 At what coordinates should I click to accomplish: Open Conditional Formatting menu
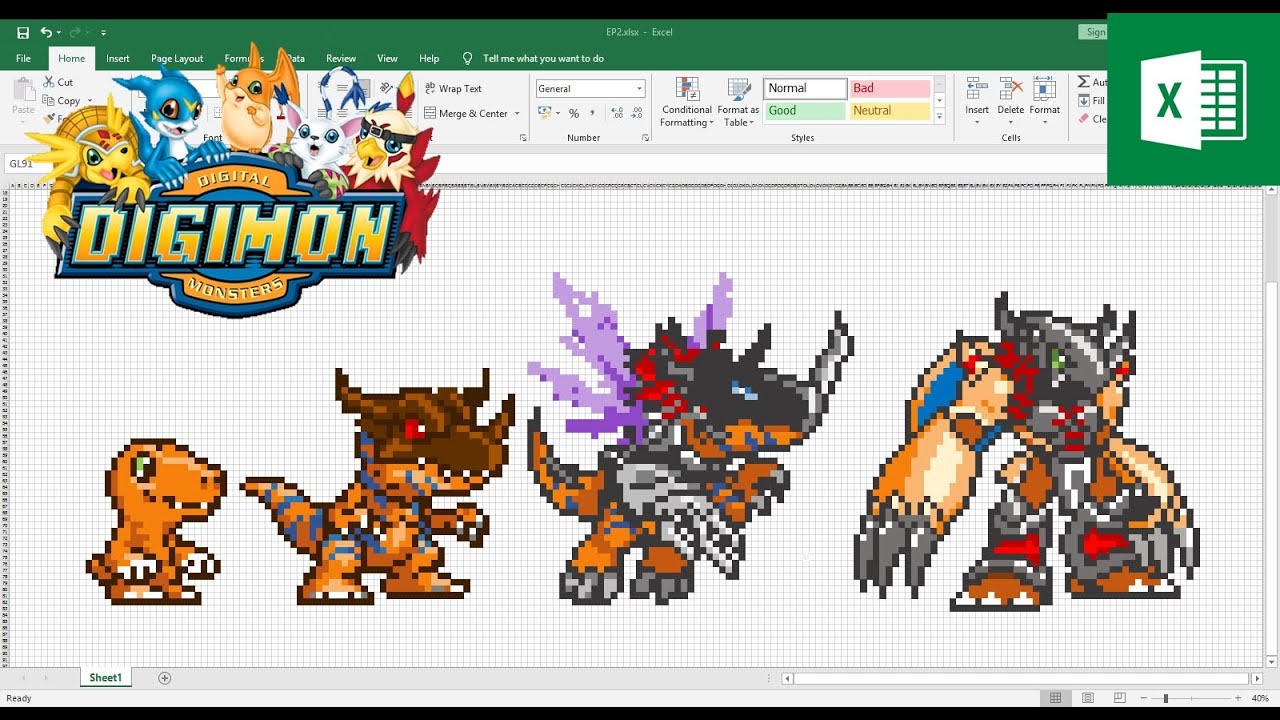coord(687,102)
